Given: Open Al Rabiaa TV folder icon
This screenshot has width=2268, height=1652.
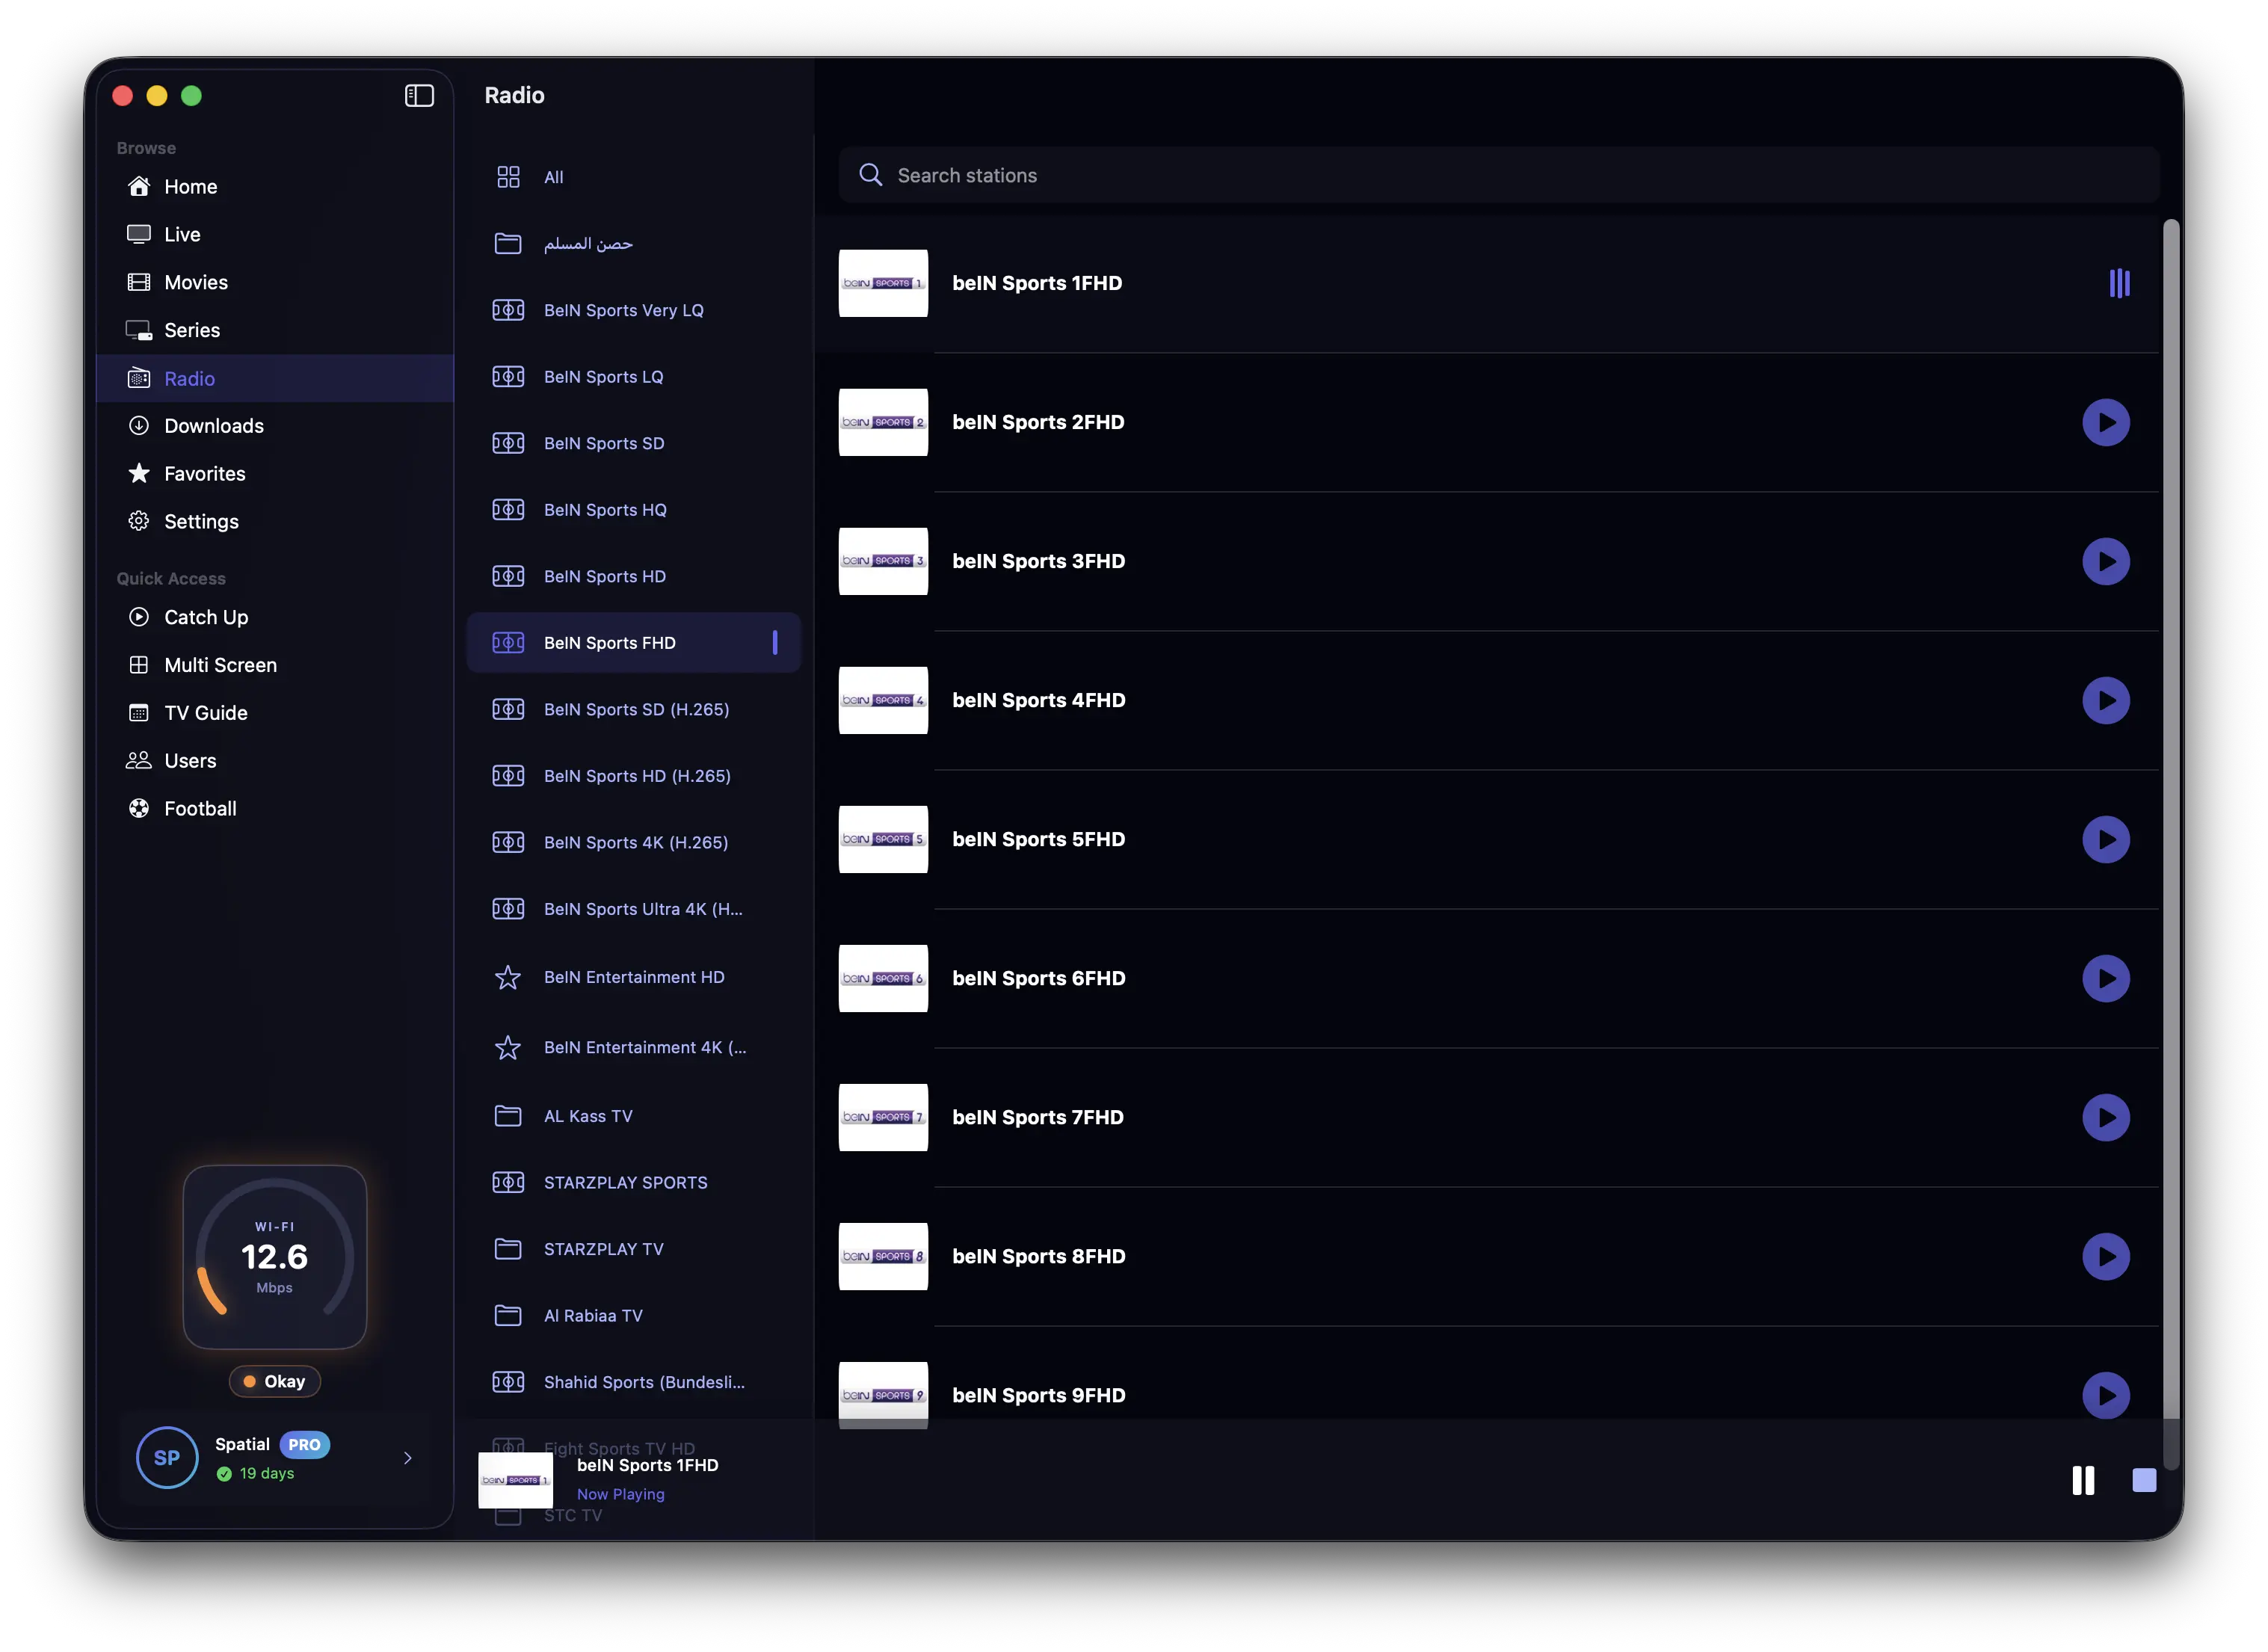Looking at the screenshot, I should 508,1315.
